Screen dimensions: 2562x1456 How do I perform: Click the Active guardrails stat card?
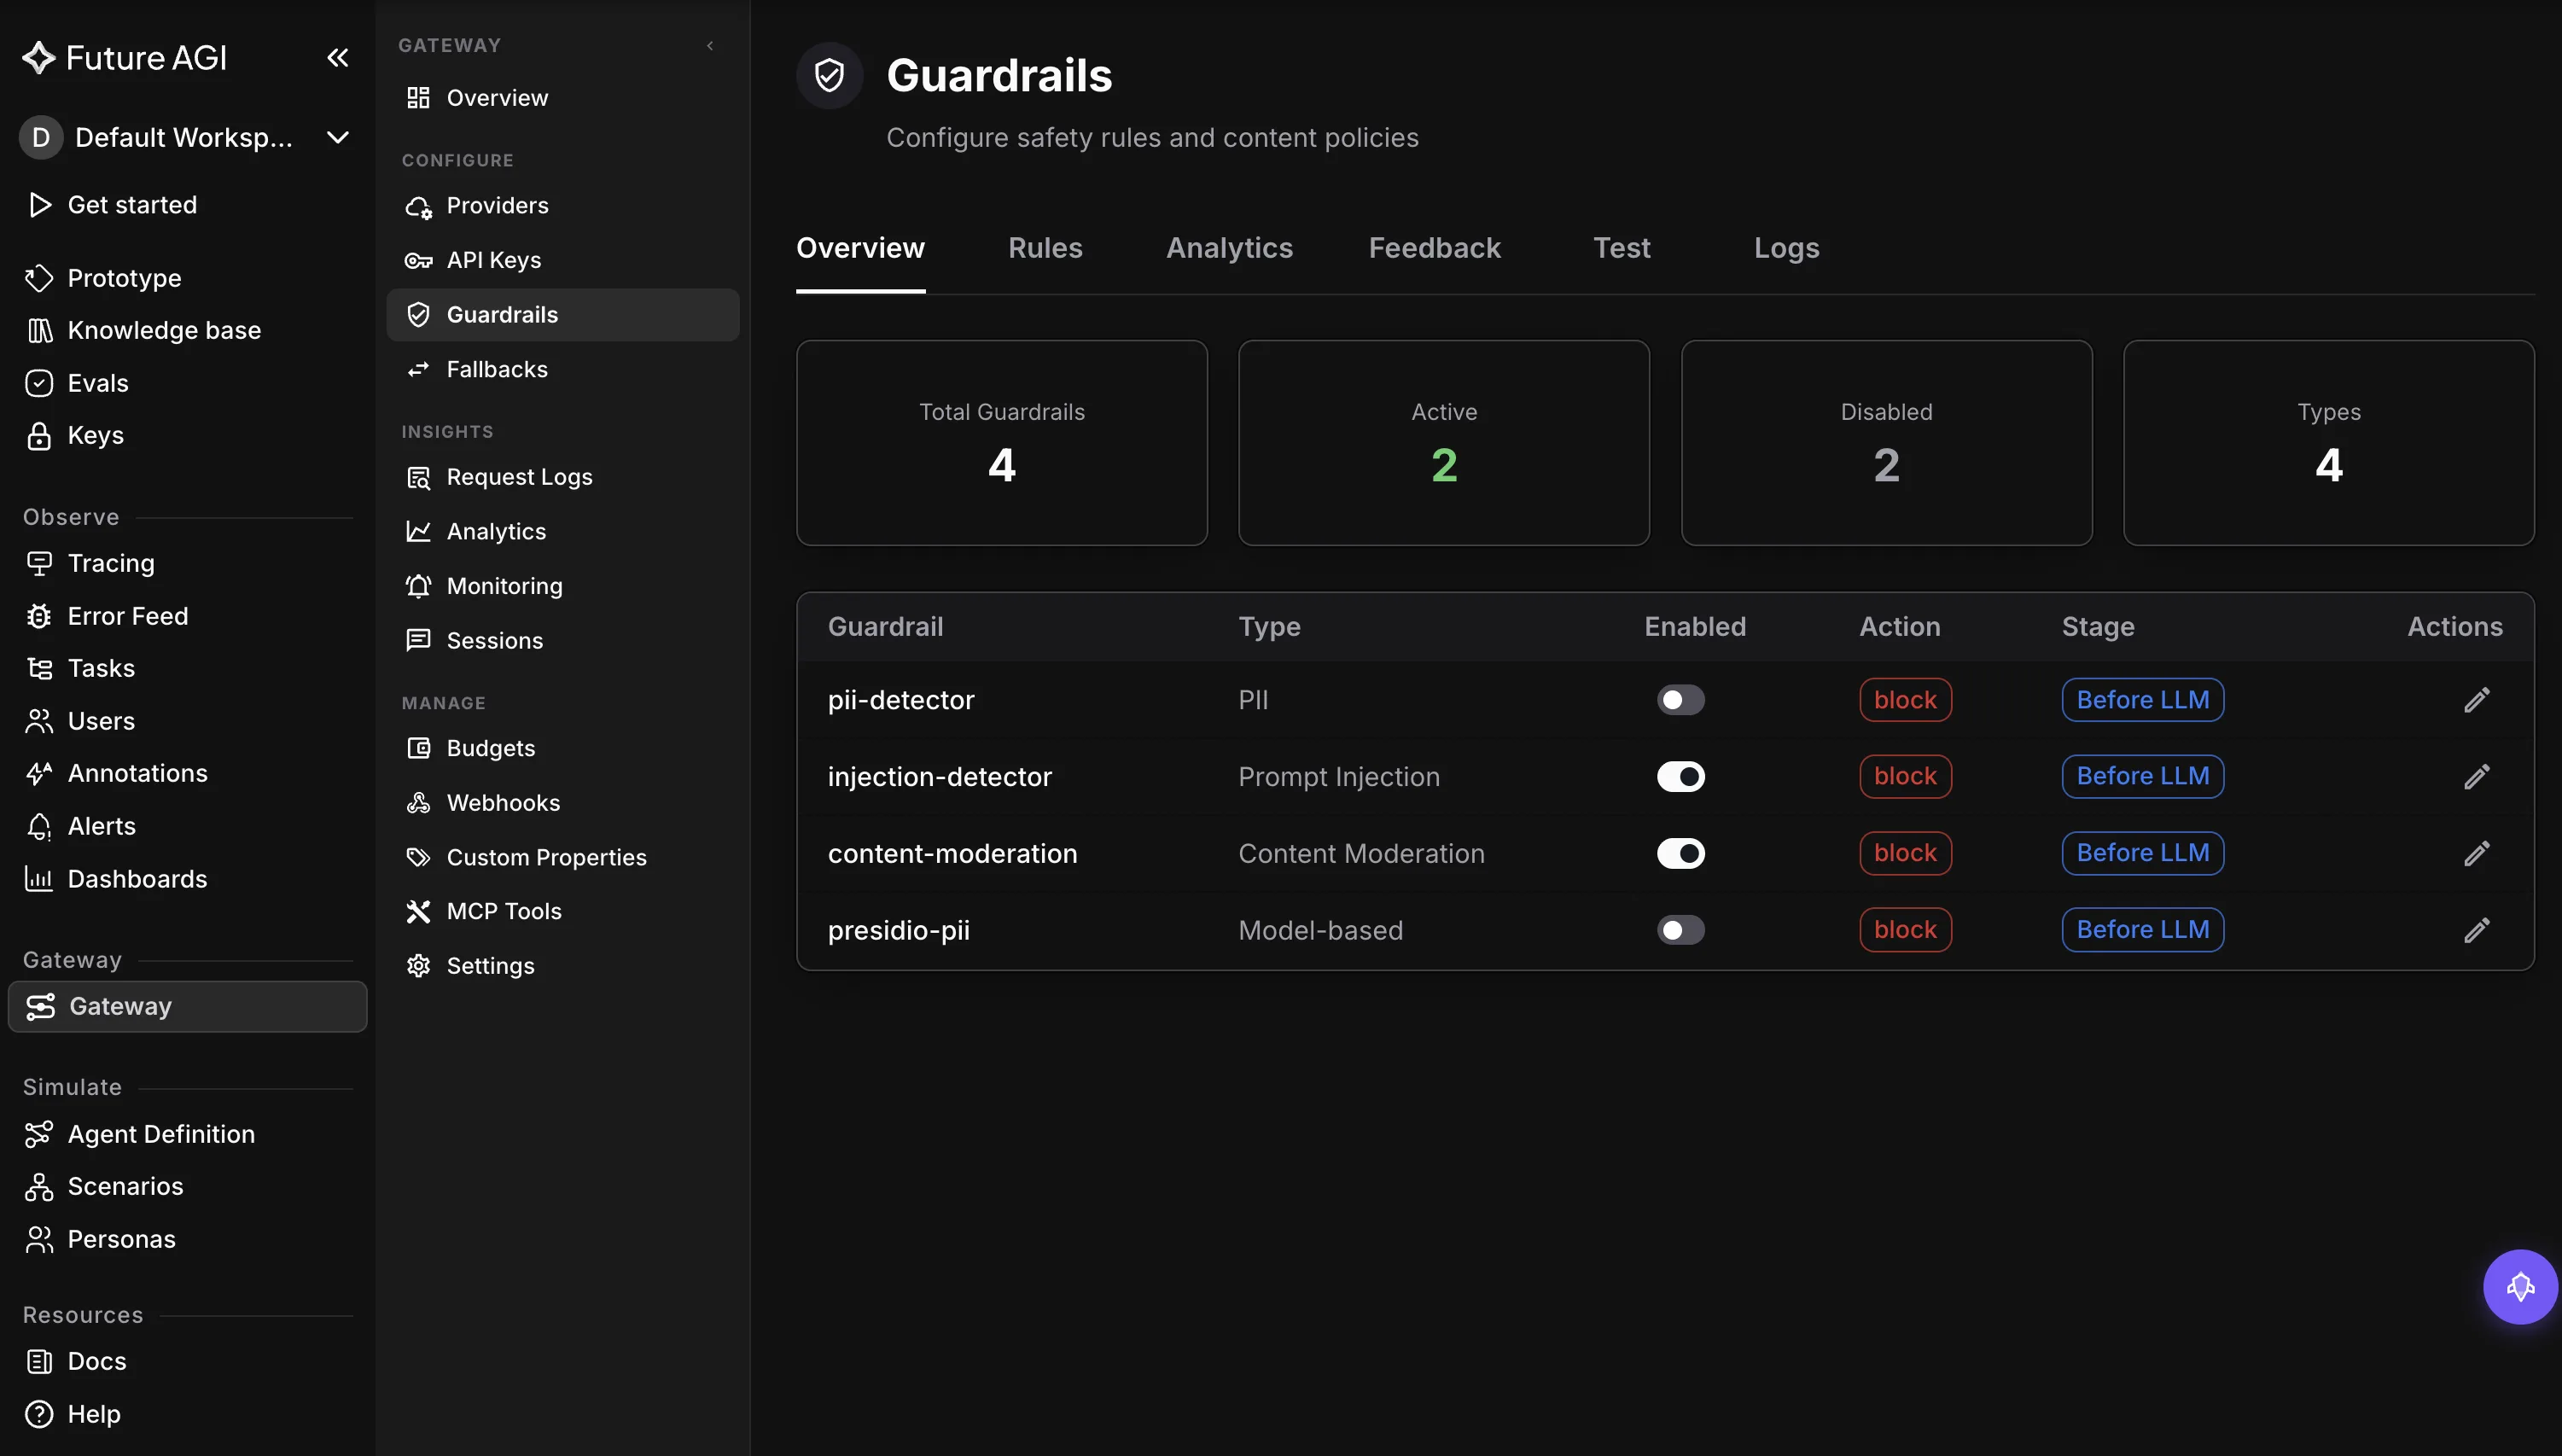click(1443, 443)
